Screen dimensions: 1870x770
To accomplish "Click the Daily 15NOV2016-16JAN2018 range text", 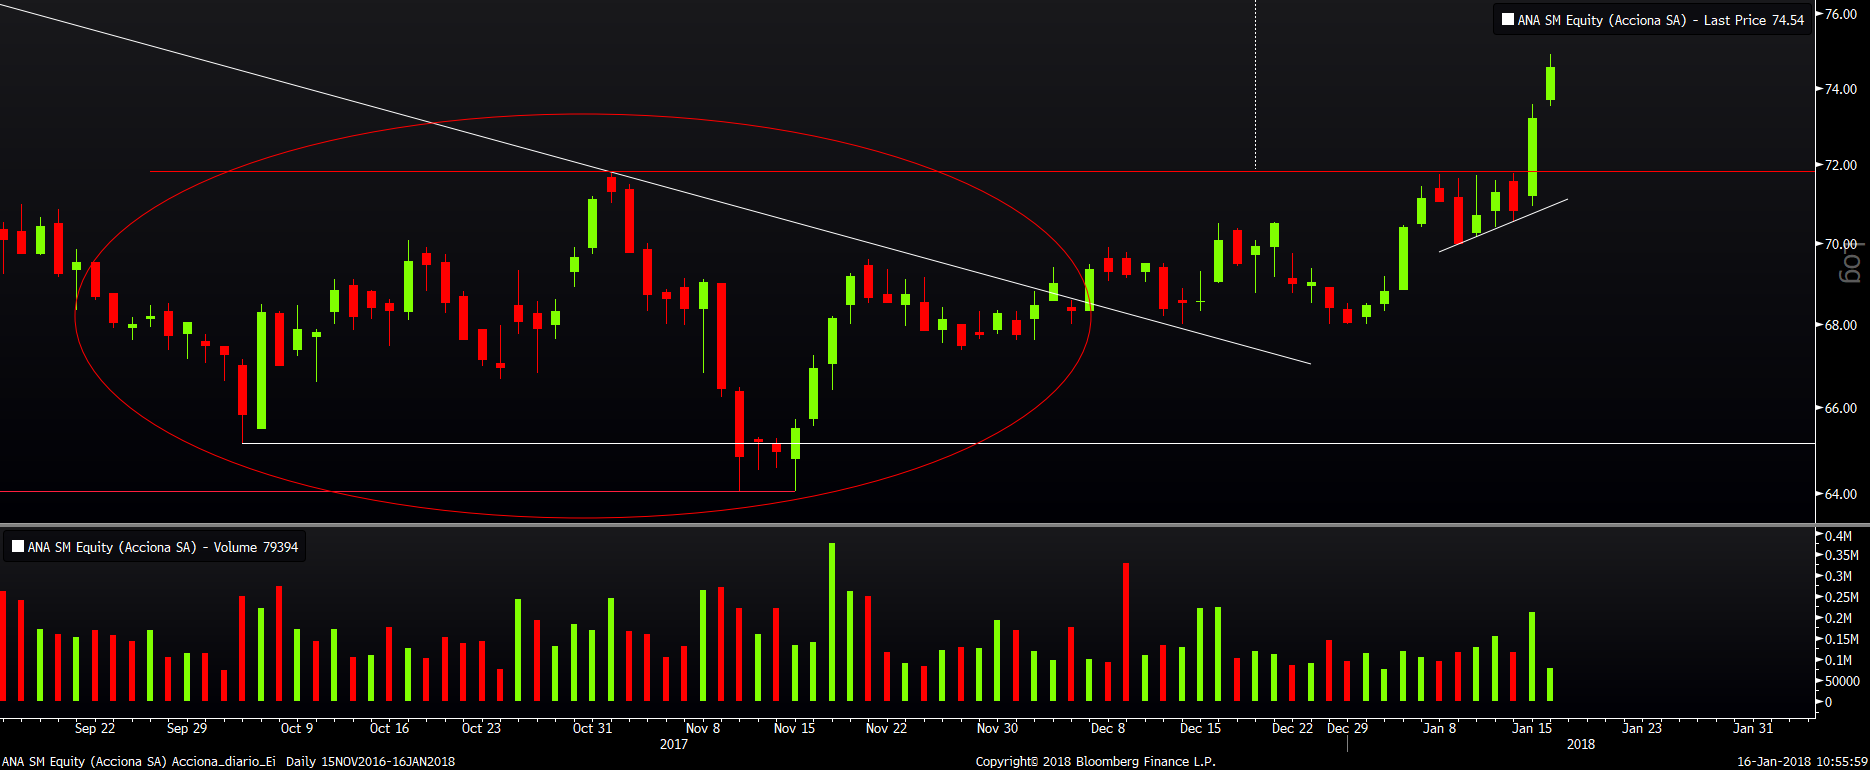I will [x=371, y=761].
